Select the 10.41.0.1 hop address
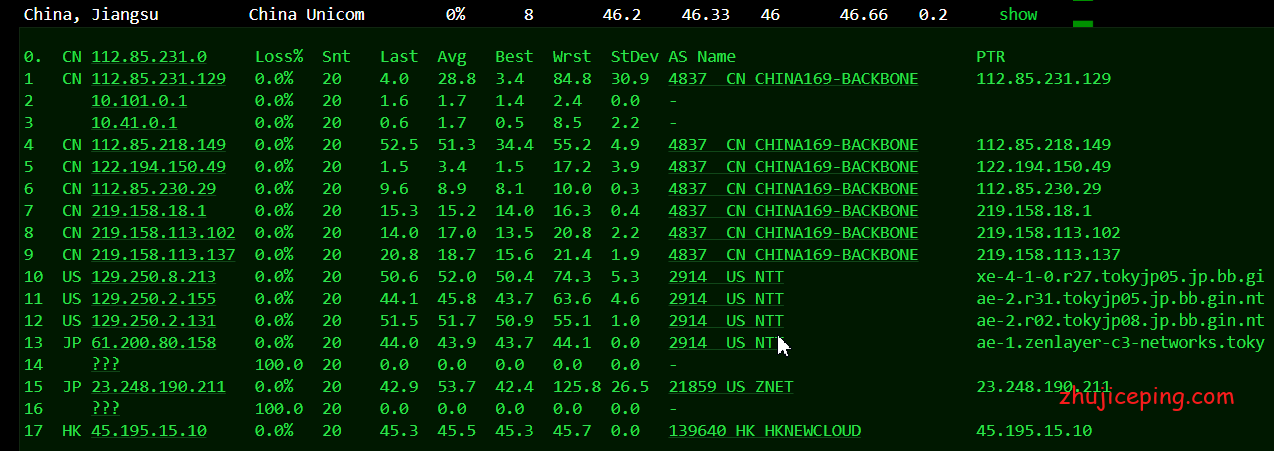The height and width of the screenshot is (451, 1274). tap(134, 123)
